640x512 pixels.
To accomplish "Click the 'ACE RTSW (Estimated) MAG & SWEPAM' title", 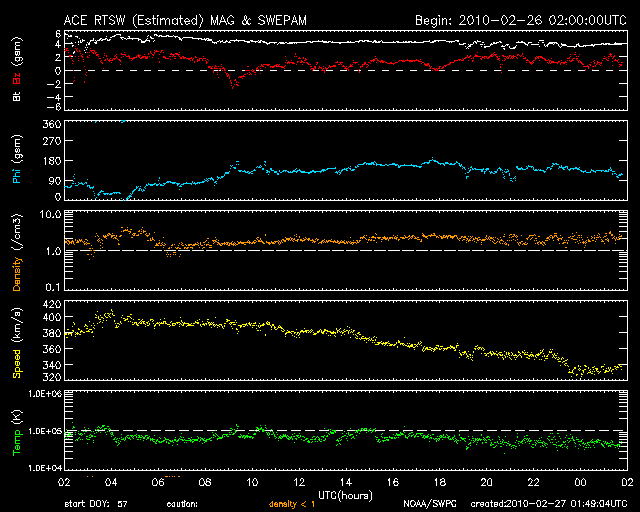I will click(x=185, y=20).
